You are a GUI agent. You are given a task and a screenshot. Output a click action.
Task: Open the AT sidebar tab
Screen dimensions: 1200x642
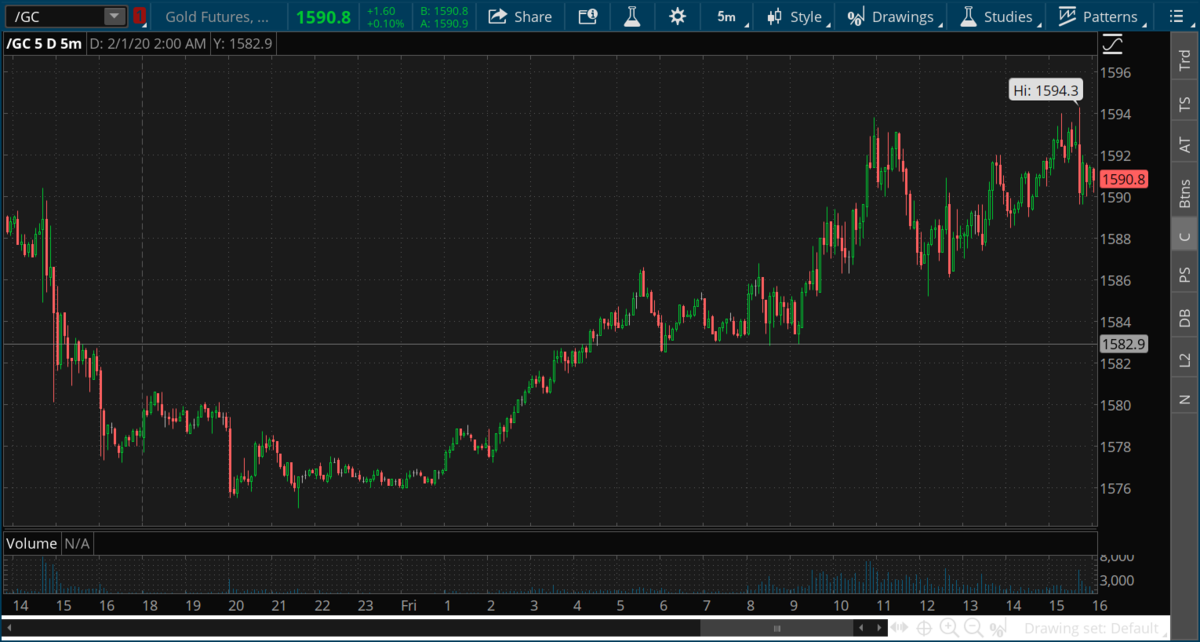(x=1184, y=145)
